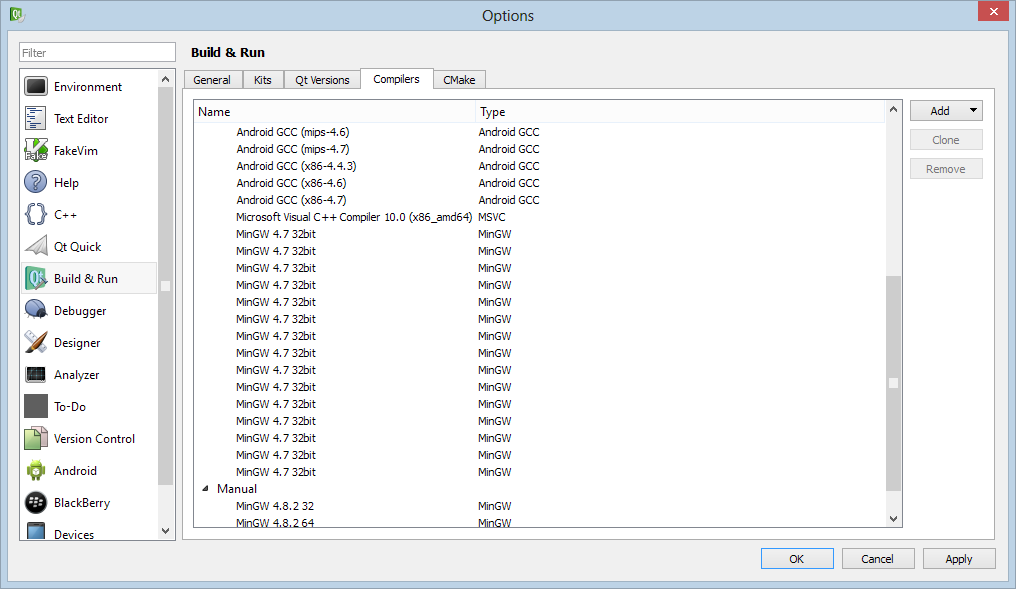Open the Text Editor settings icon
The image size is (1016, 589).
coord(36,119)
